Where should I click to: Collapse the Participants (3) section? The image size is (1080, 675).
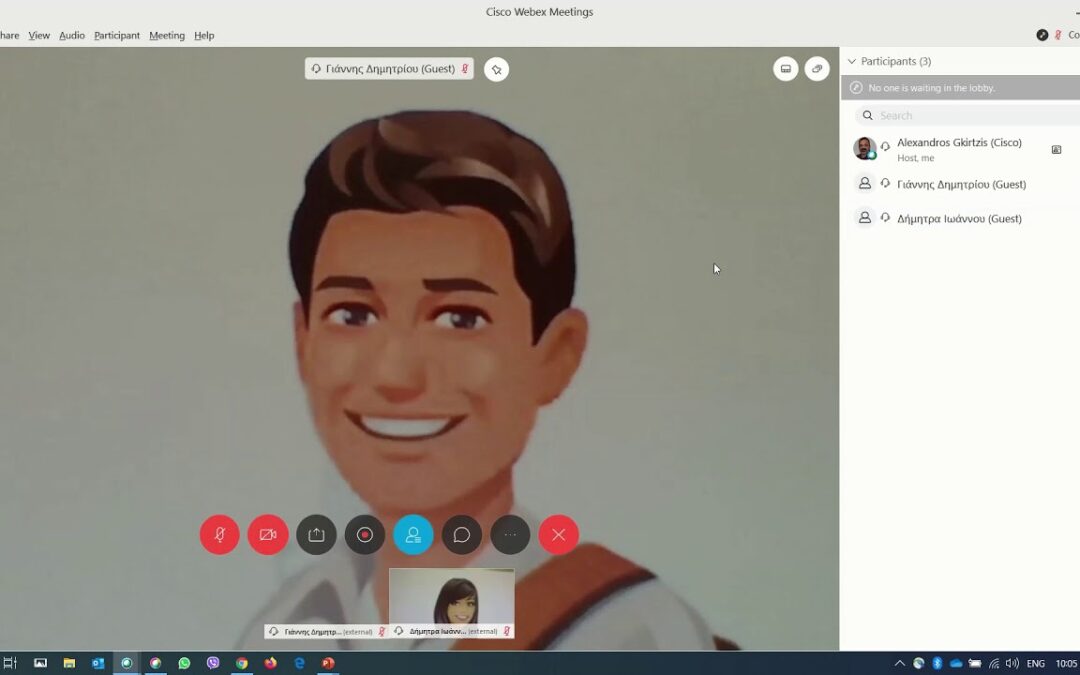852,62
